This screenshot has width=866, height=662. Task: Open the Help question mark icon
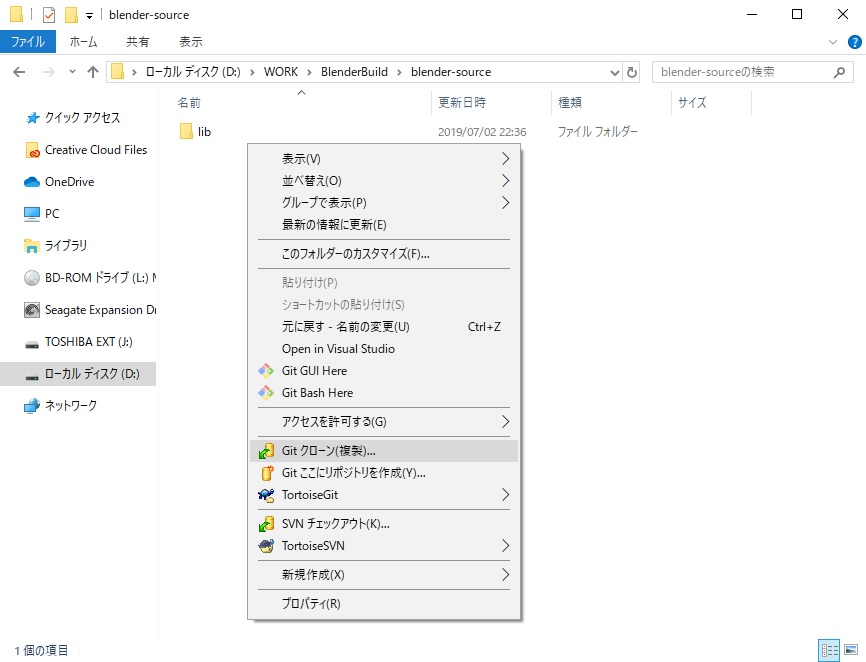[854, 42]
